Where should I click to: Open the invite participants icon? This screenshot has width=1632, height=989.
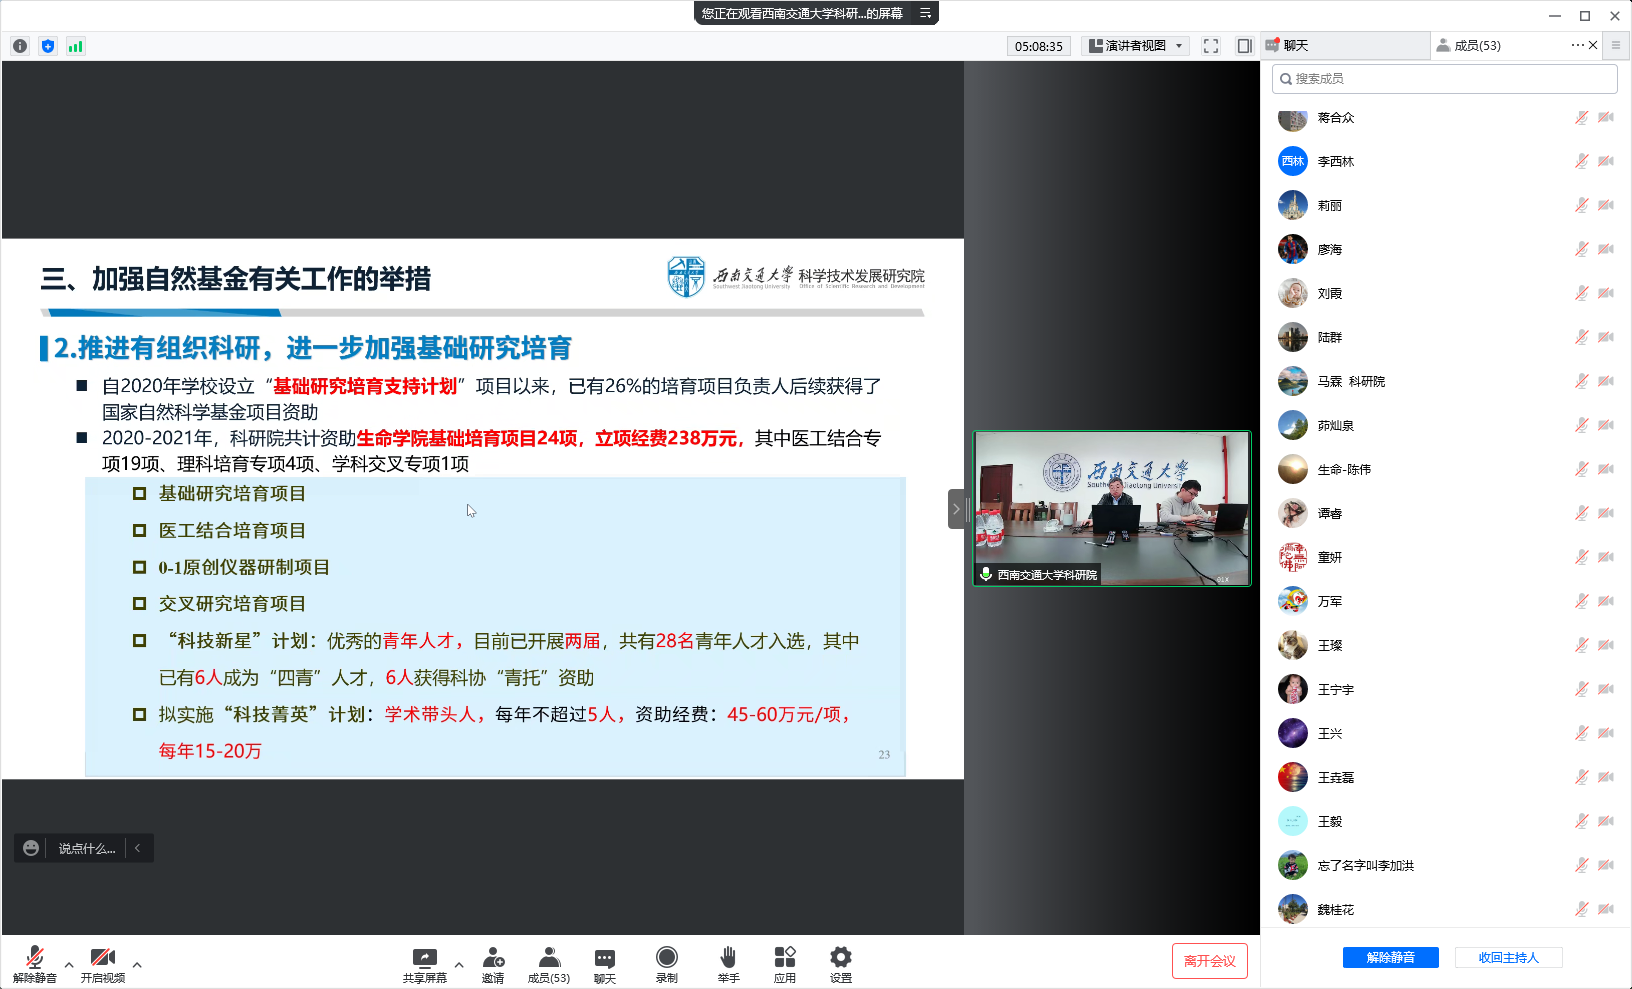493,959
